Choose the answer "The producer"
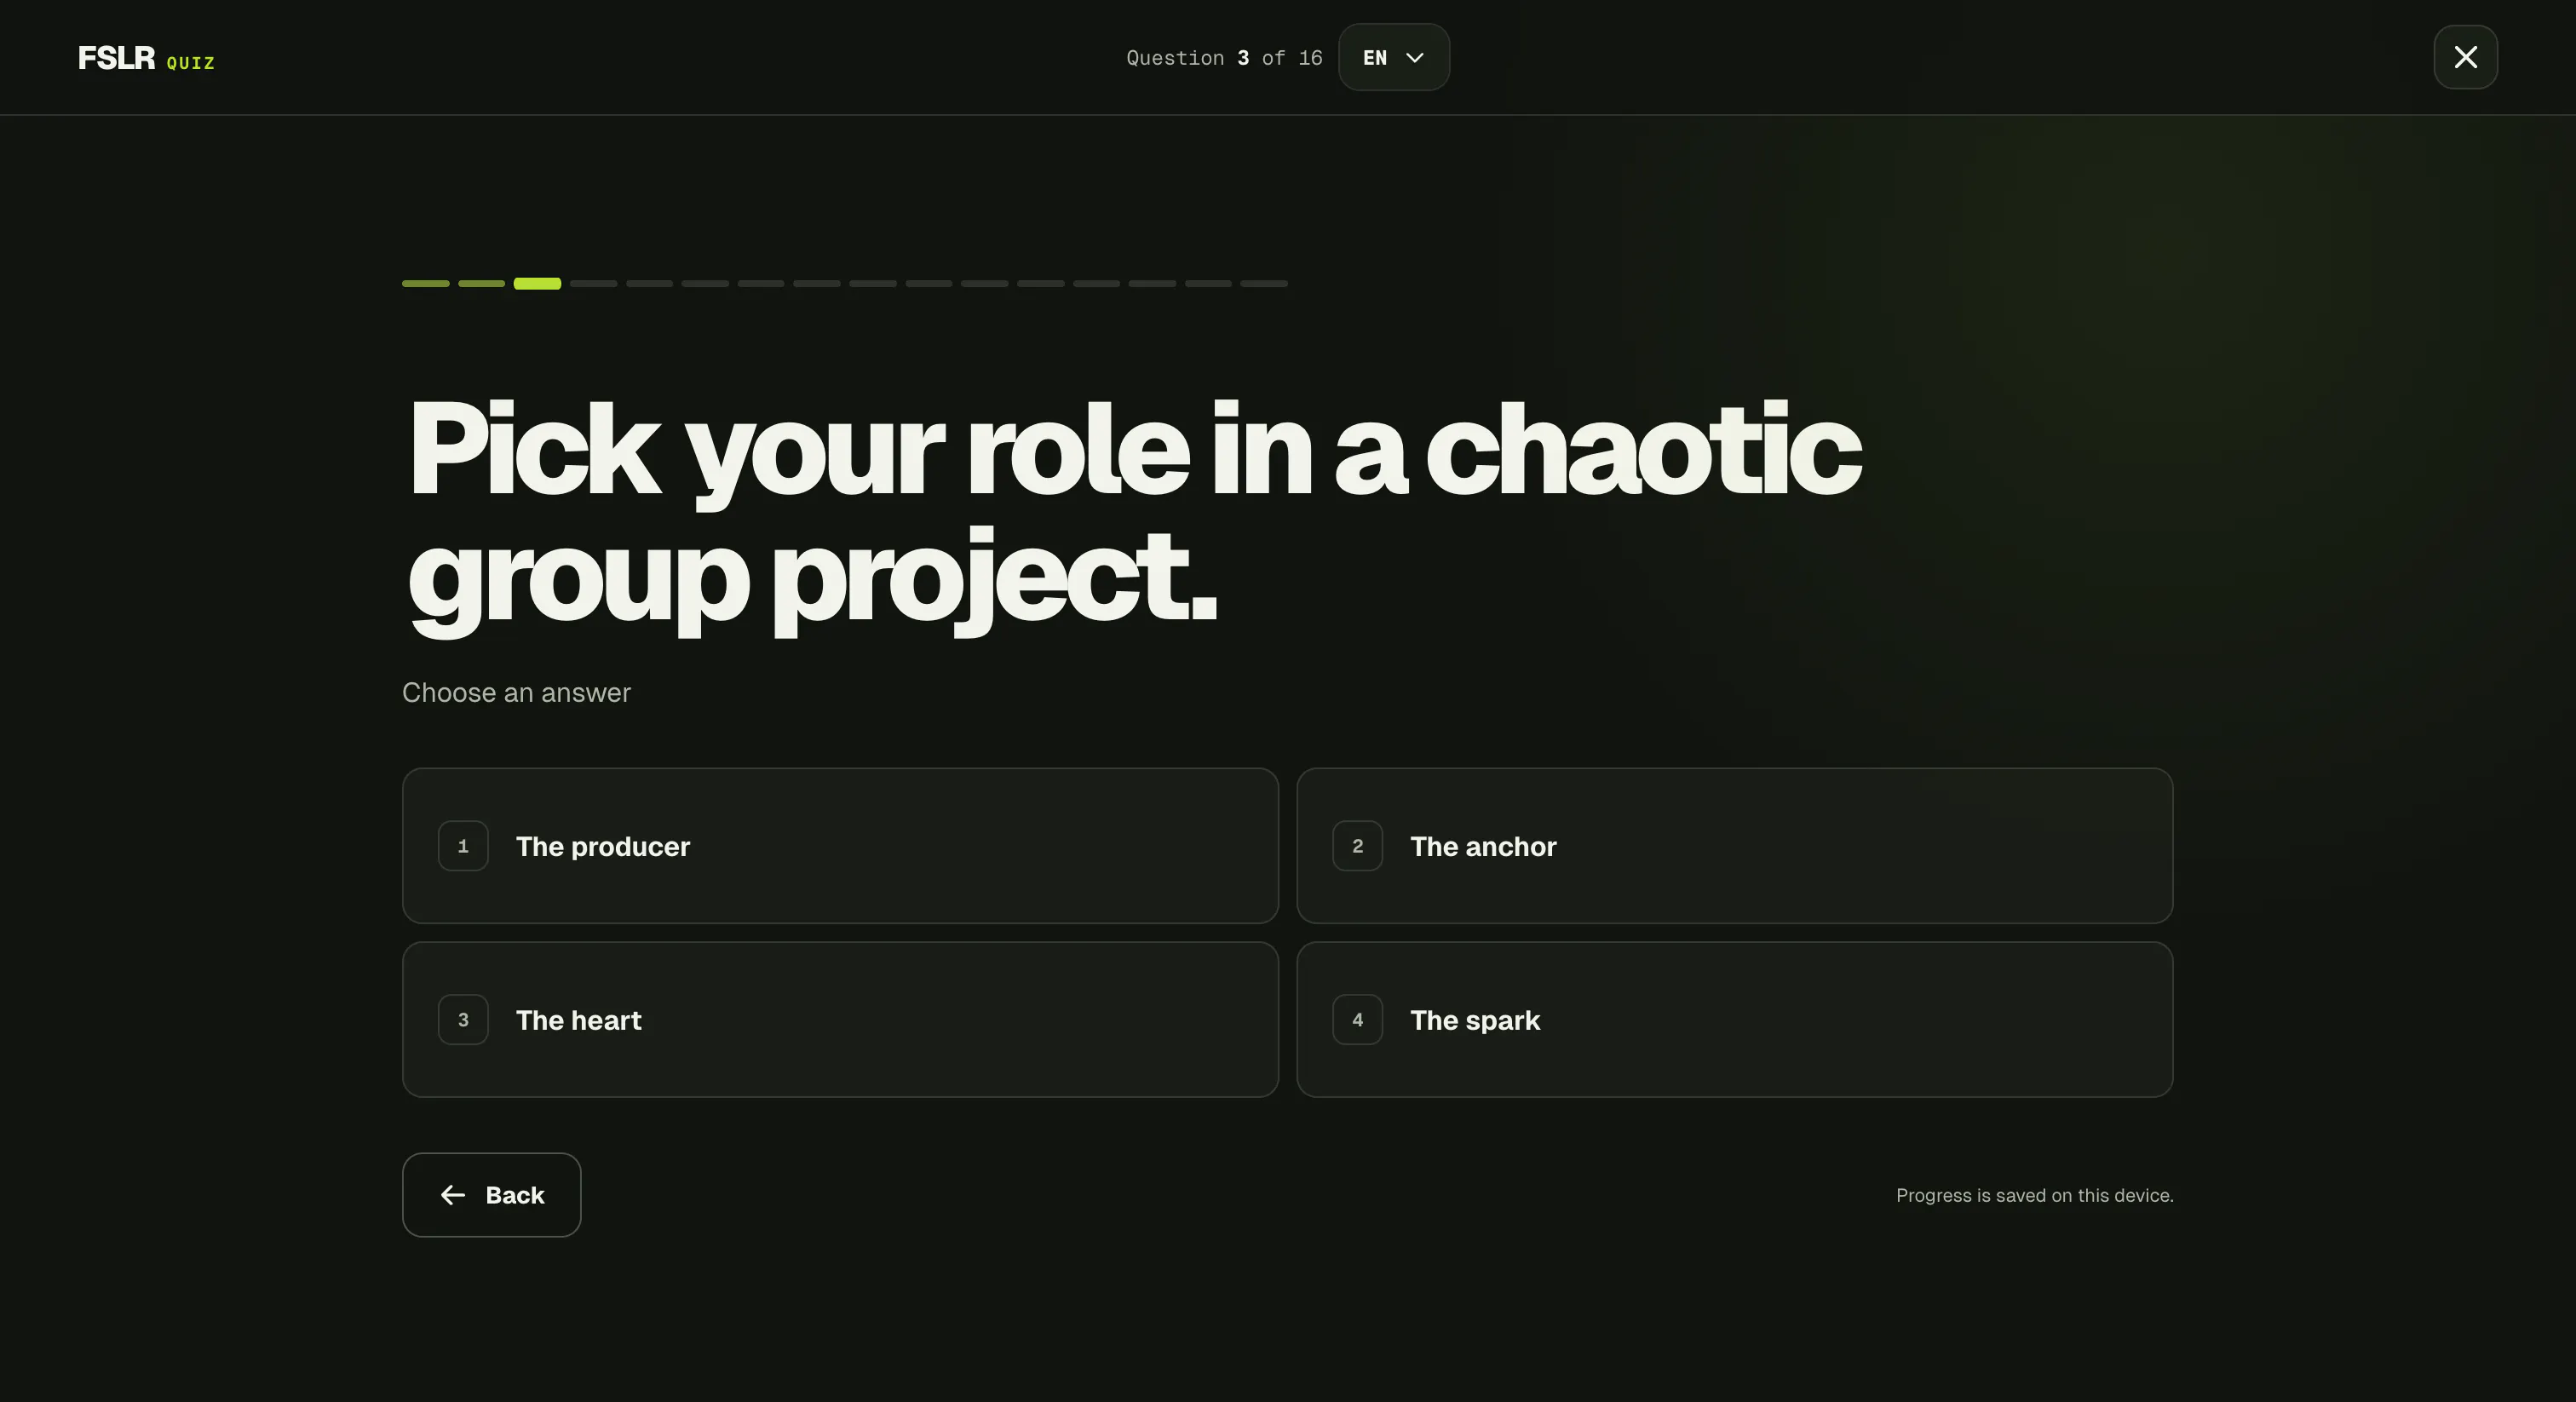The width and height of the screenshot is (2576, 1402). (840, 846)
